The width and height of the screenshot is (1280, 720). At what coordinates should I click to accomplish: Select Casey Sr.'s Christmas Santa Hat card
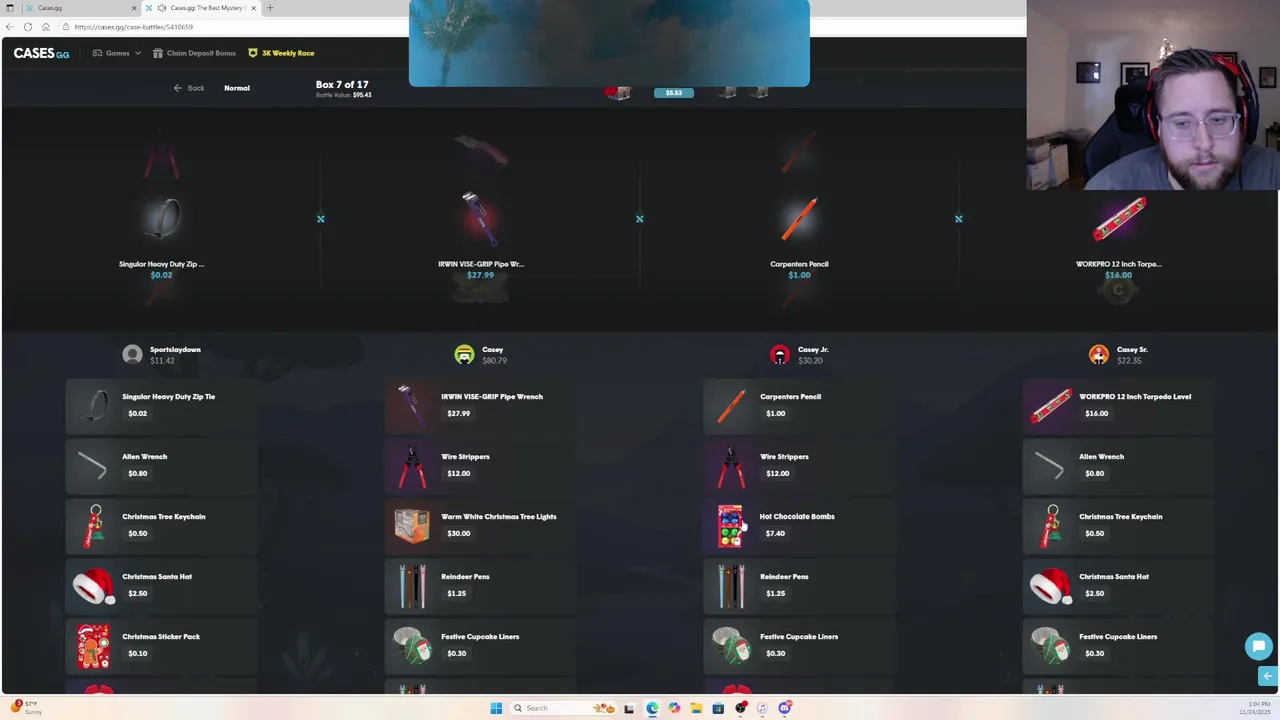coord(1118,585)
